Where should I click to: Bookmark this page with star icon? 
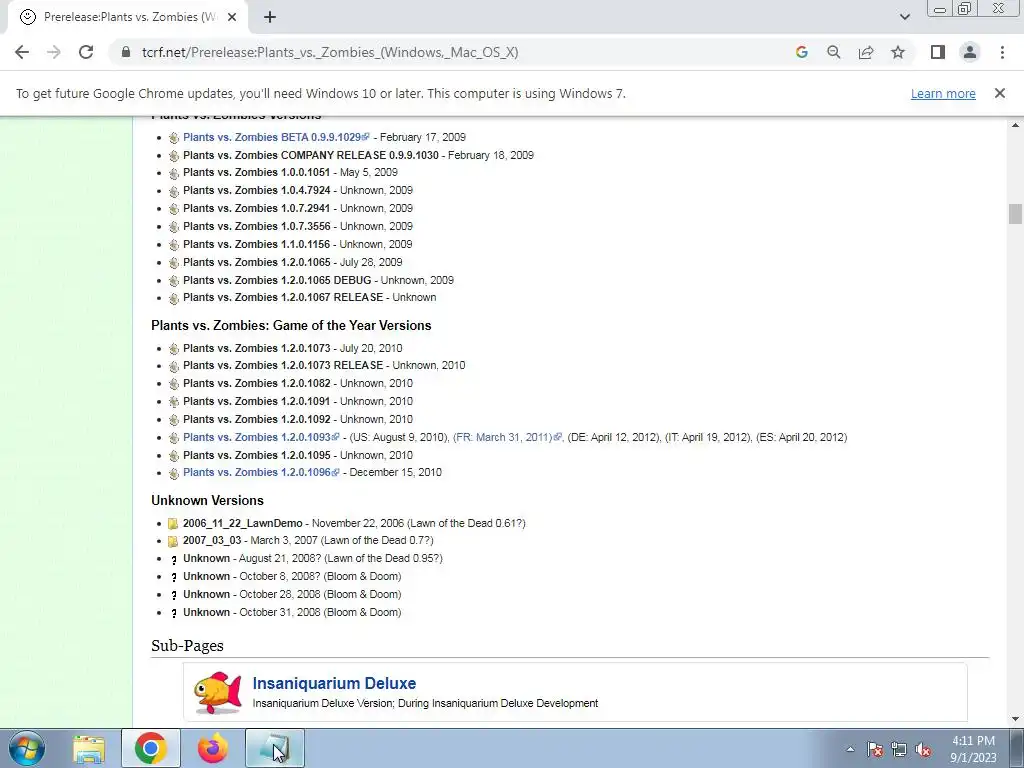point(898,52)
